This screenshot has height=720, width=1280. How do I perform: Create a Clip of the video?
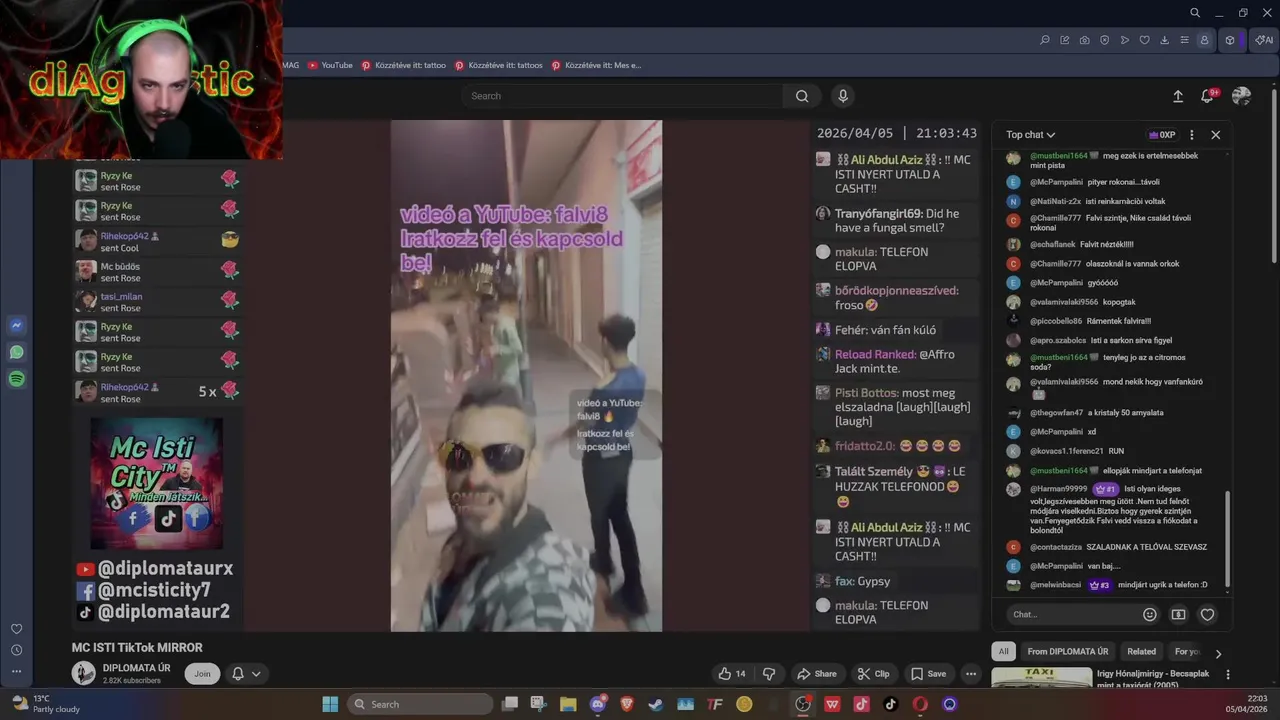click(x=873, y=674)
